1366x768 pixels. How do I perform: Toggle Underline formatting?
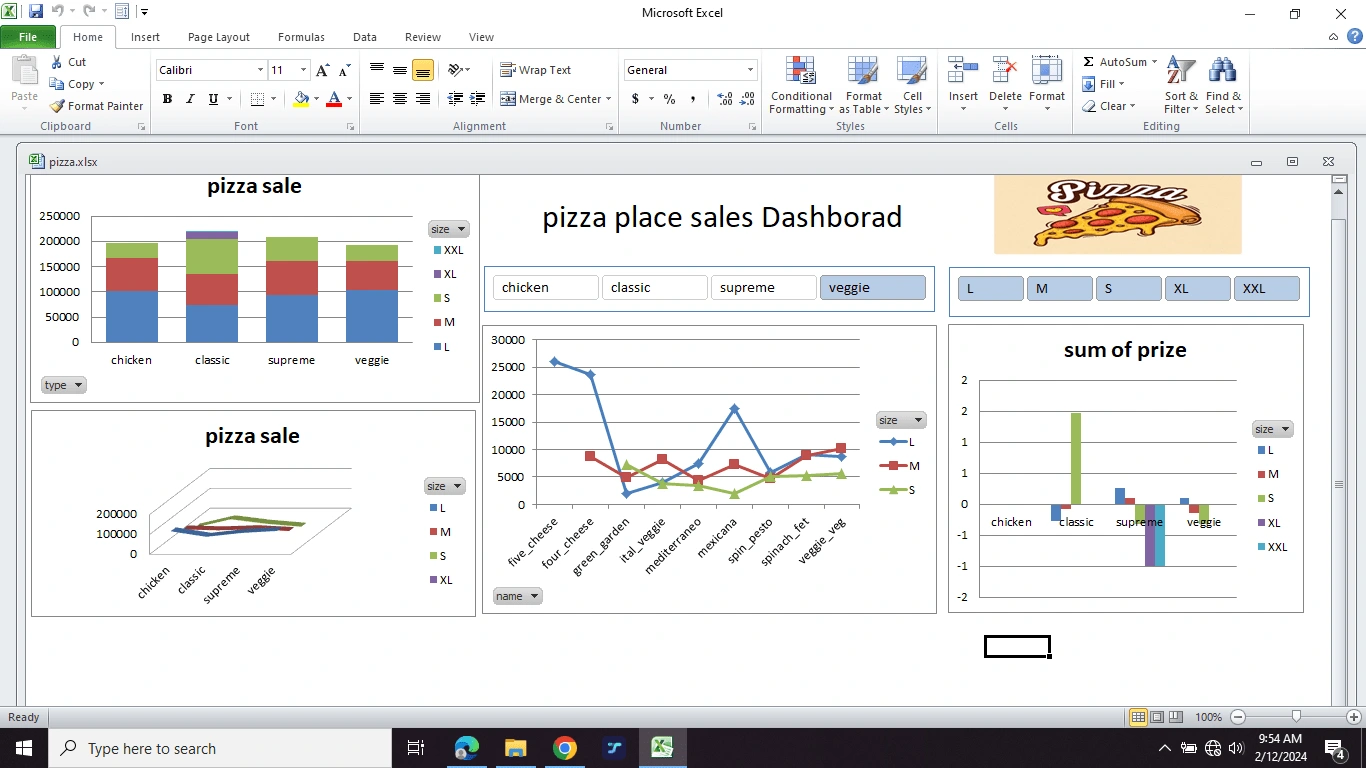tap(213, 99)
